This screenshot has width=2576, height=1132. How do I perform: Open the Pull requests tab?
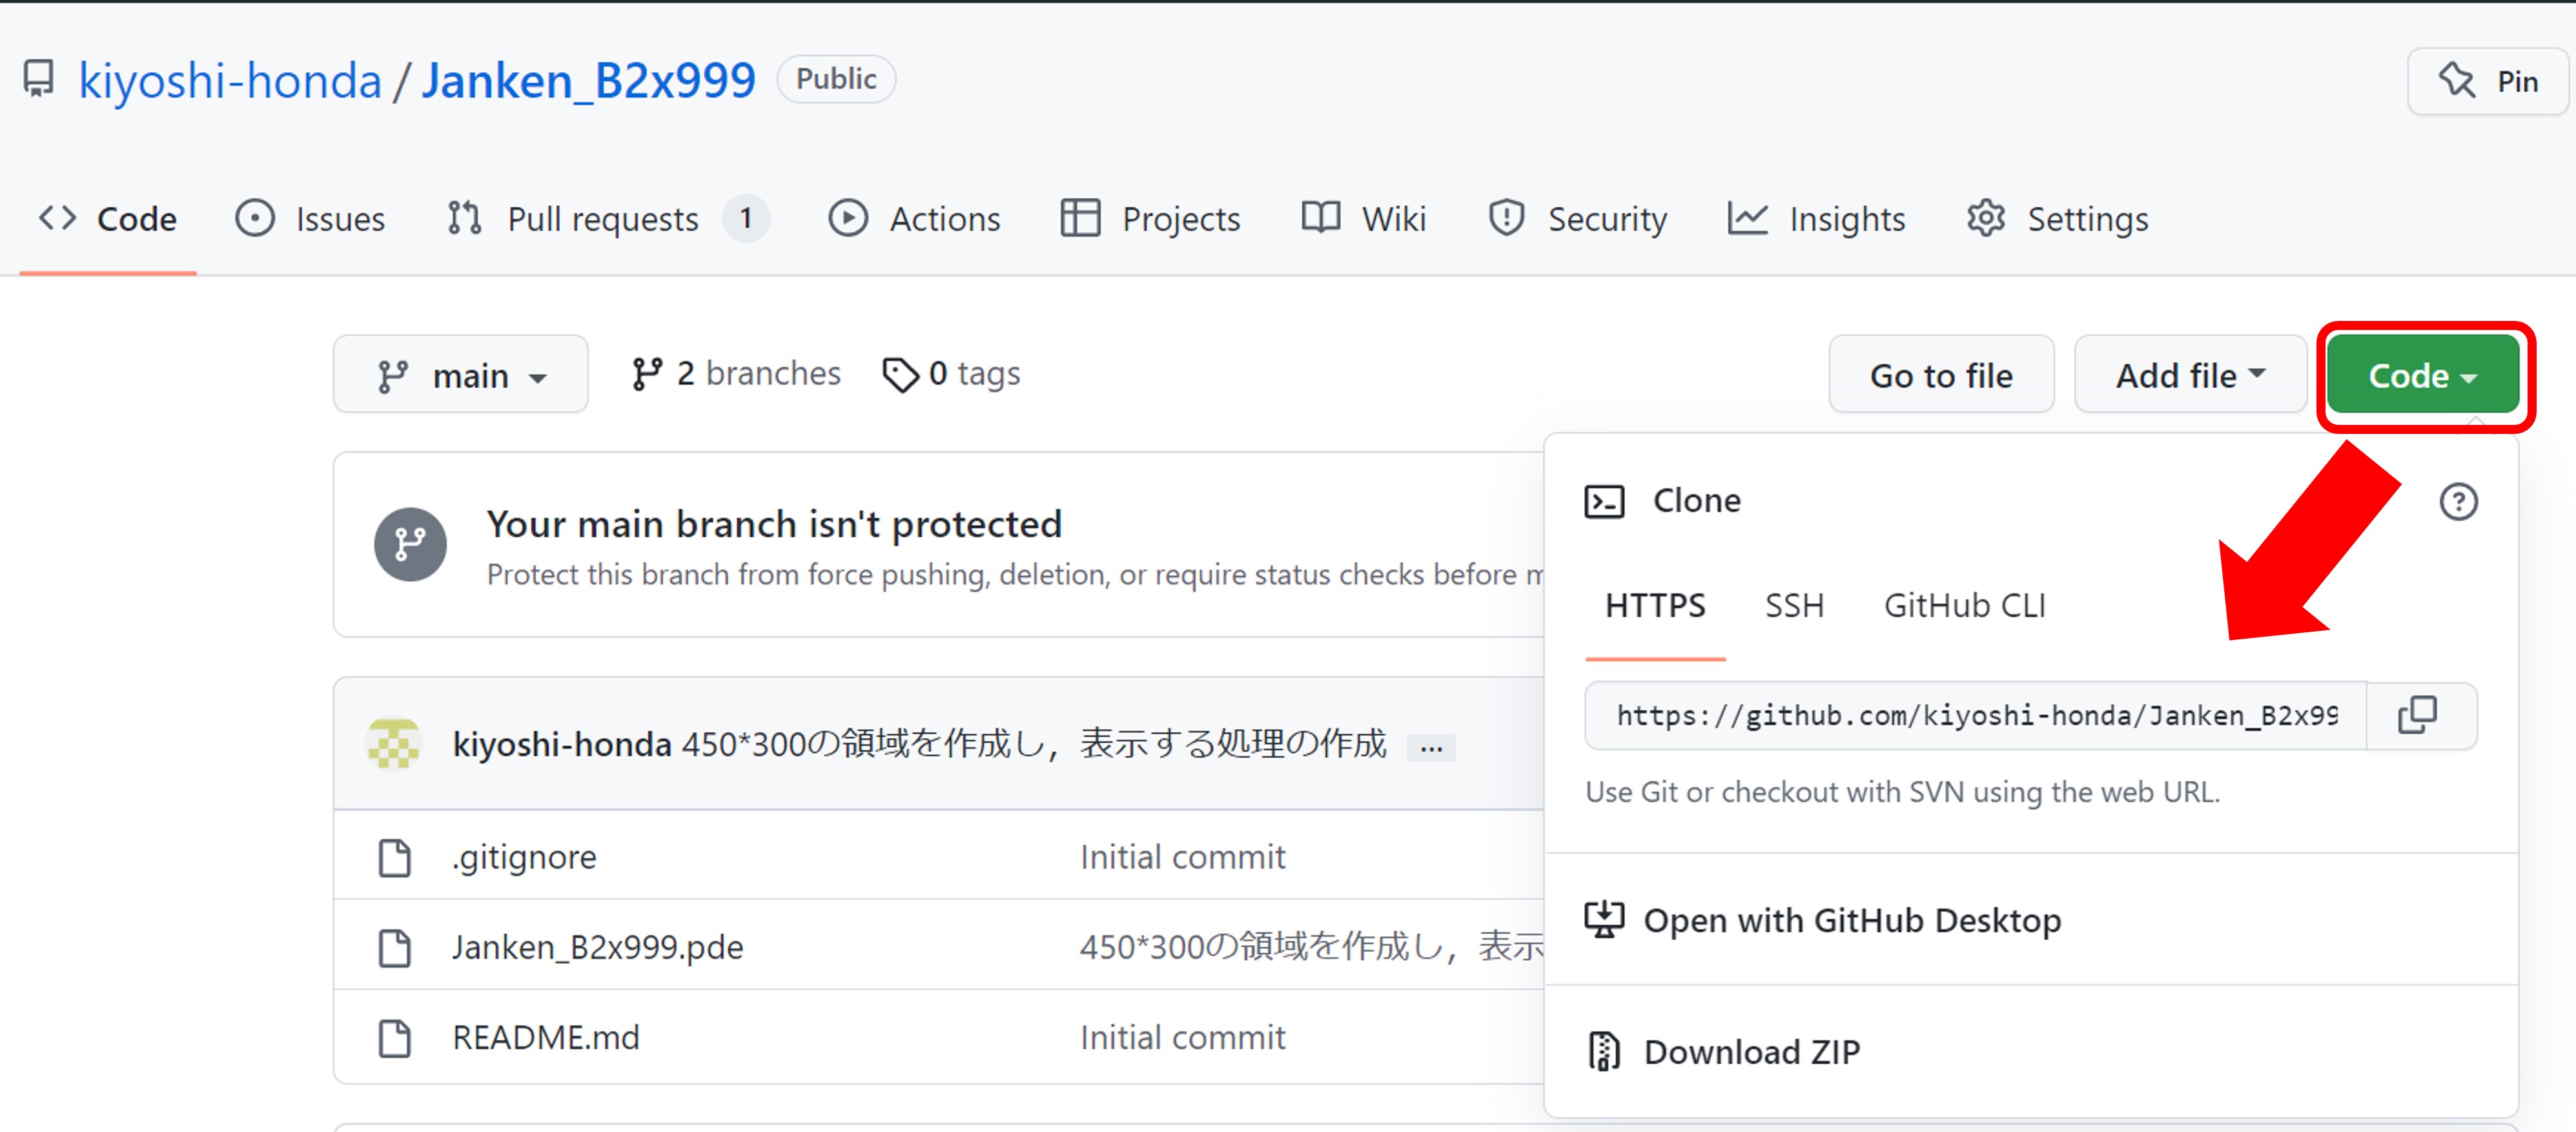603,219
